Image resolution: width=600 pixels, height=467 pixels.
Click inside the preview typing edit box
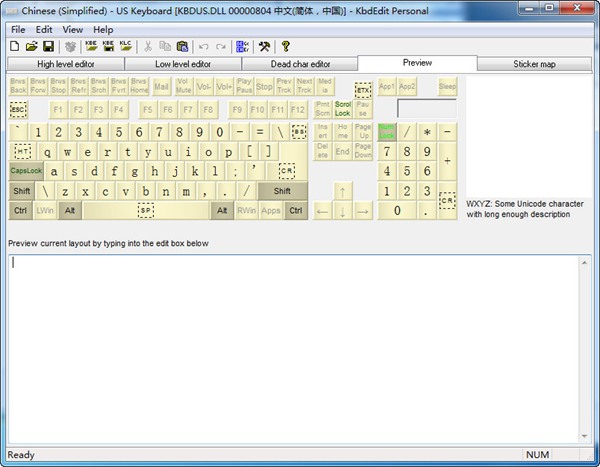click(x=293, y=349)
